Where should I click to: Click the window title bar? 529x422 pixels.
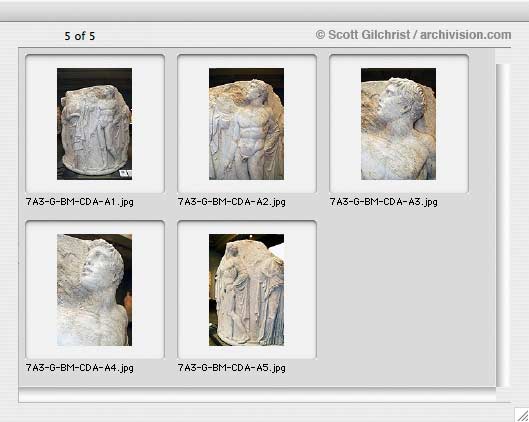tap(264, 10)
